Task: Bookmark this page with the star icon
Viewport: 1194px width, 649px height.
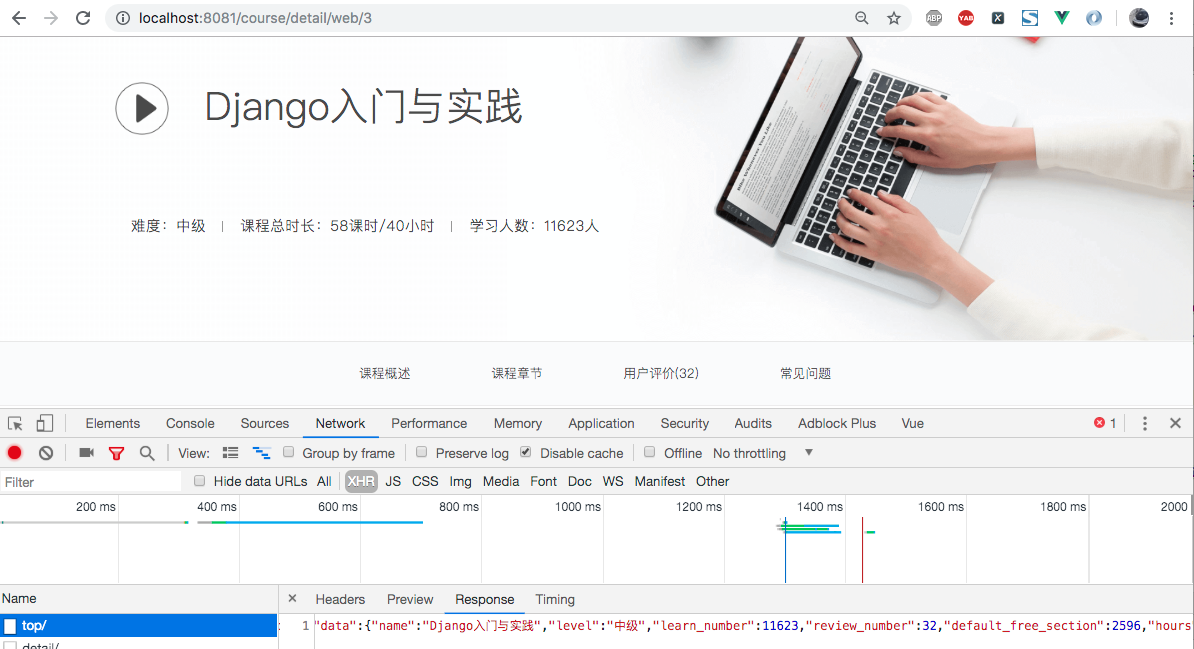Action: point(894,18)
